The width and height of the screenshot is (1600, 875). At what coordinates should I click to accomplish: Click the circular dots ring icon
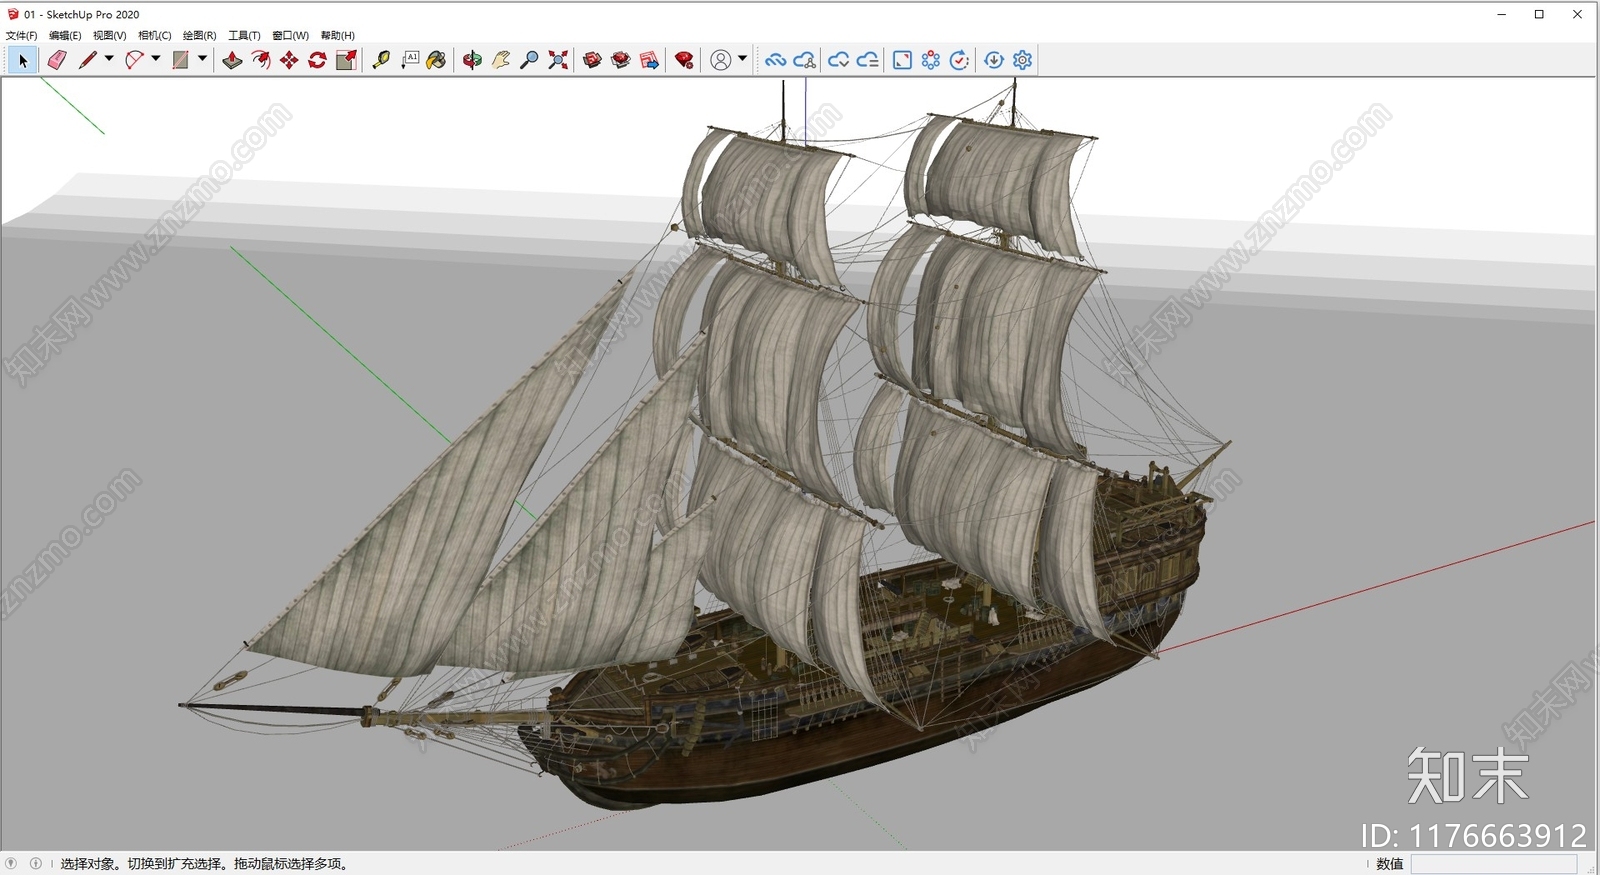coord(931,61)
